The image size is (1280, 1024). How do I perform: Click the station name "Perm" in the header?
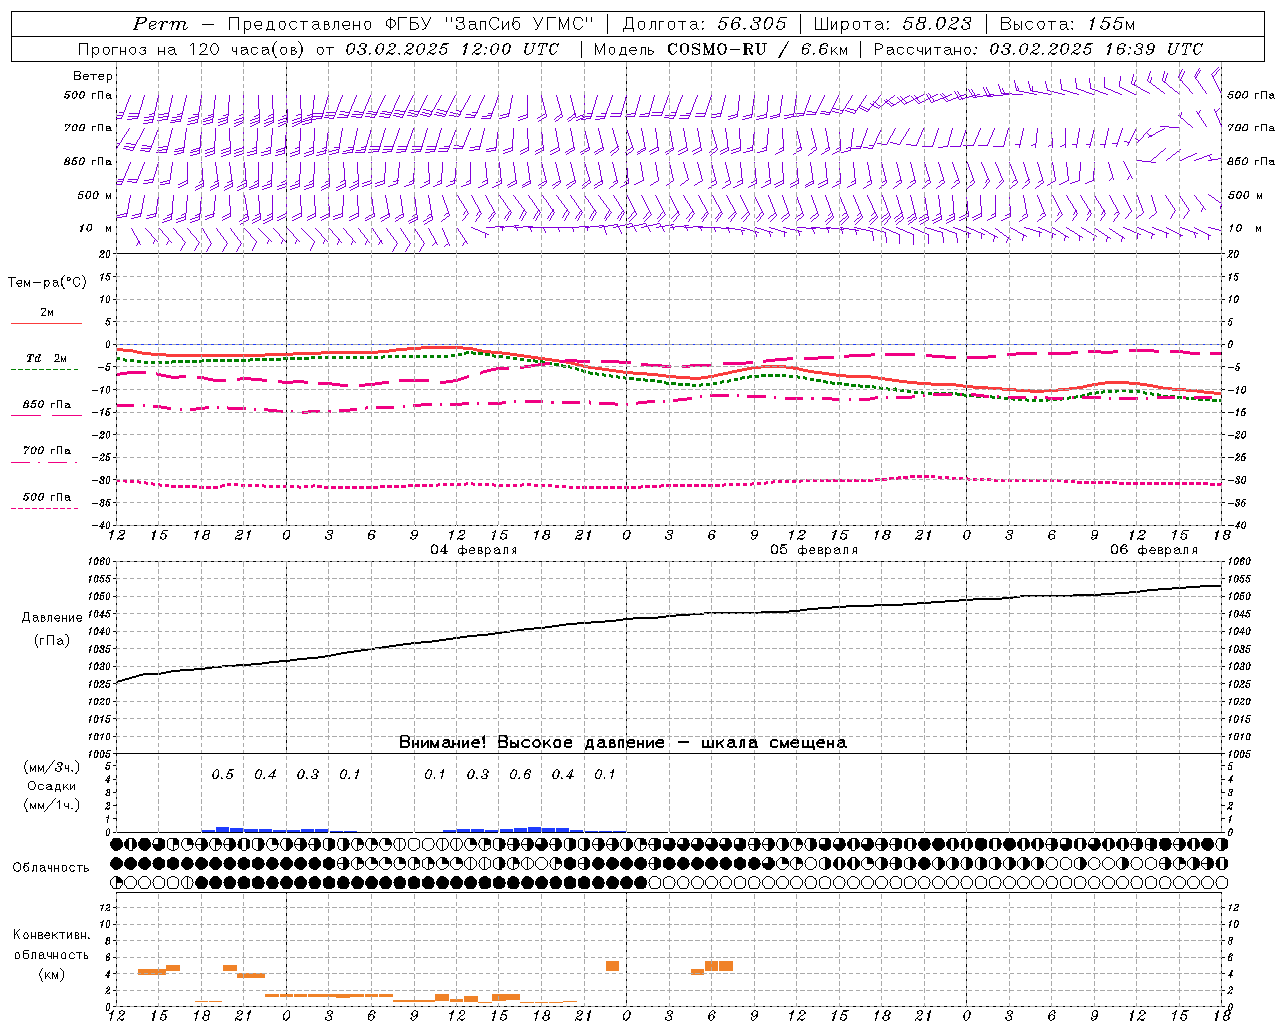[x=160, y=24]
